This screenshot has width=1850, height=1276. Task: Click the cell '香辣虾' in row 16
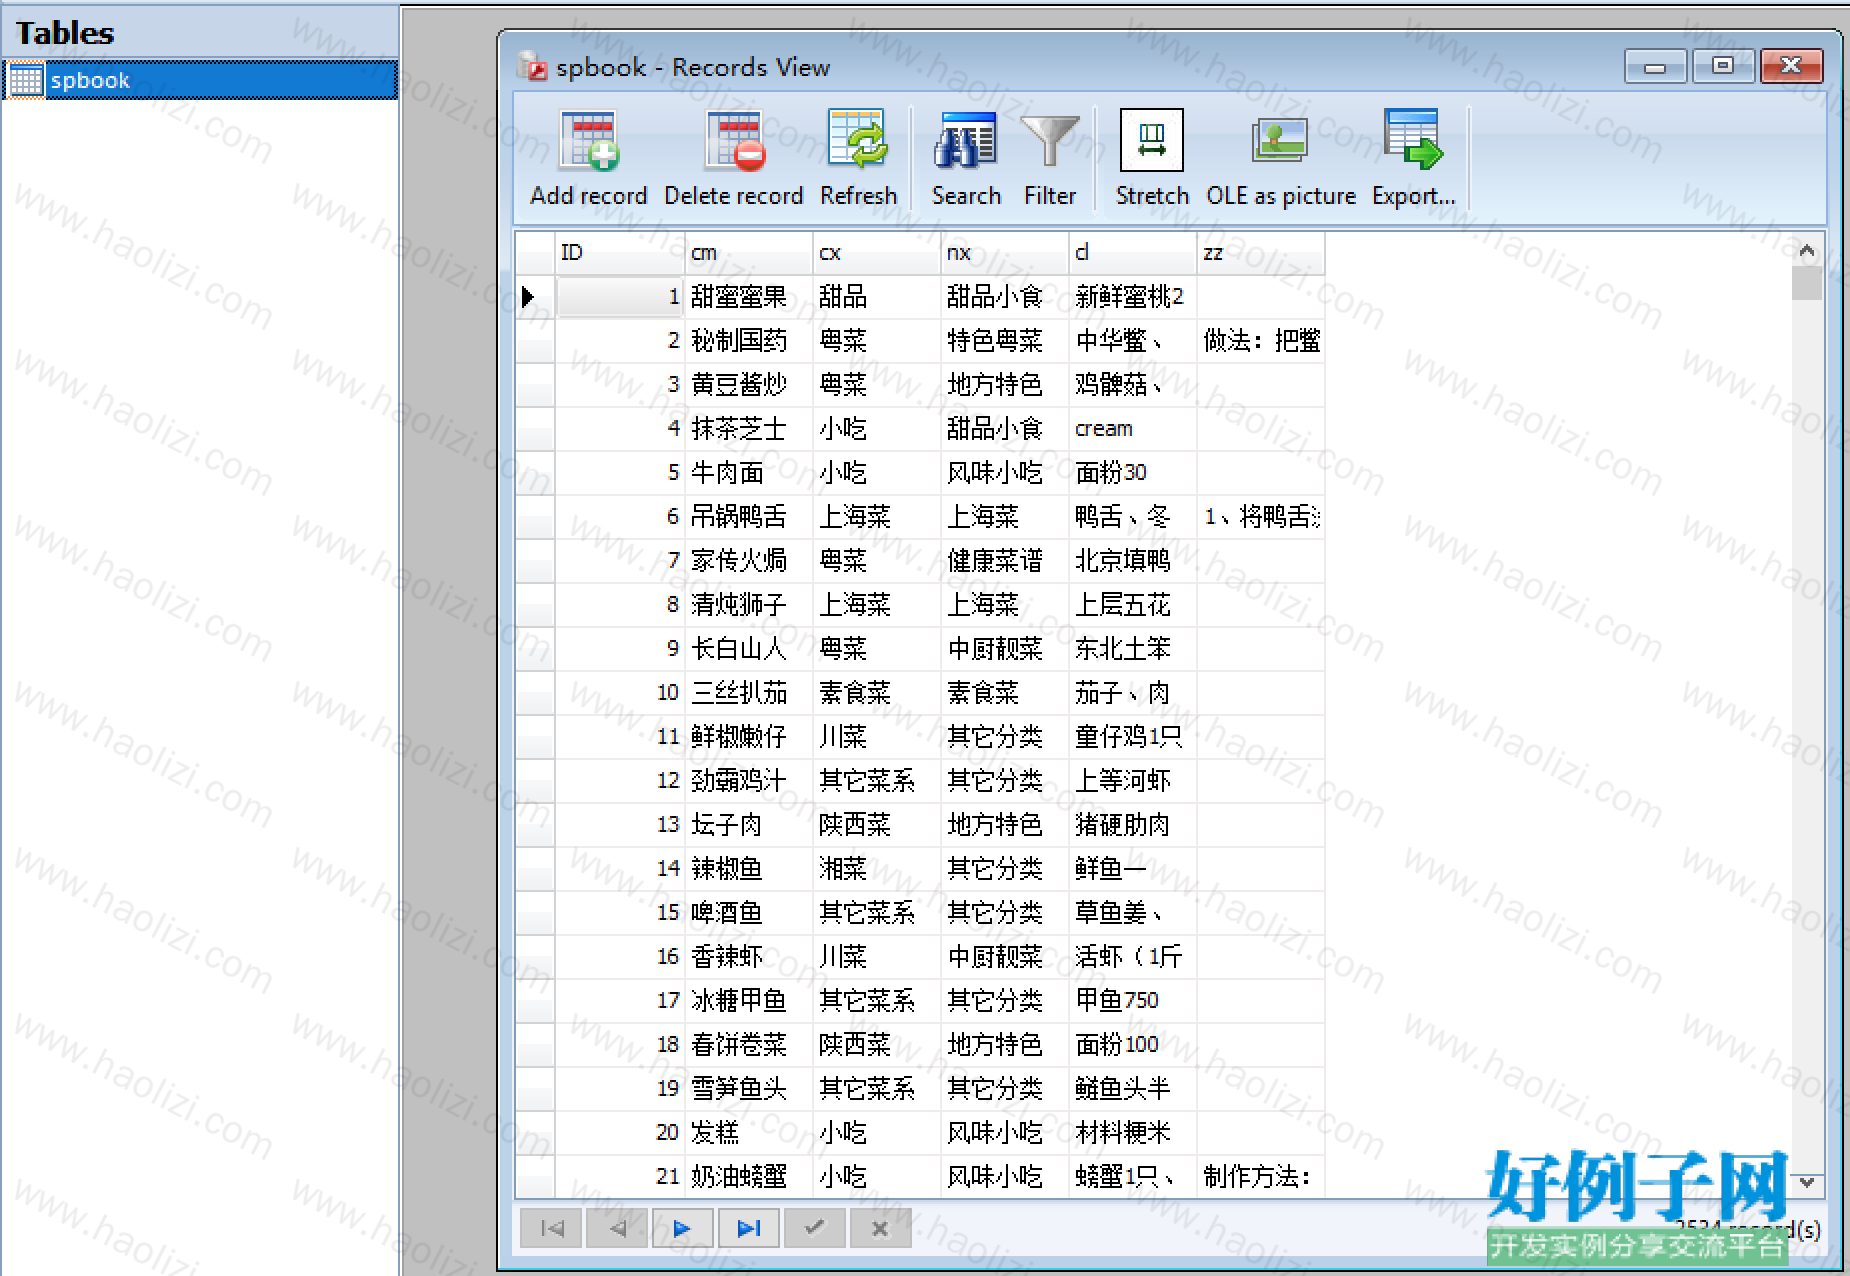749,957
